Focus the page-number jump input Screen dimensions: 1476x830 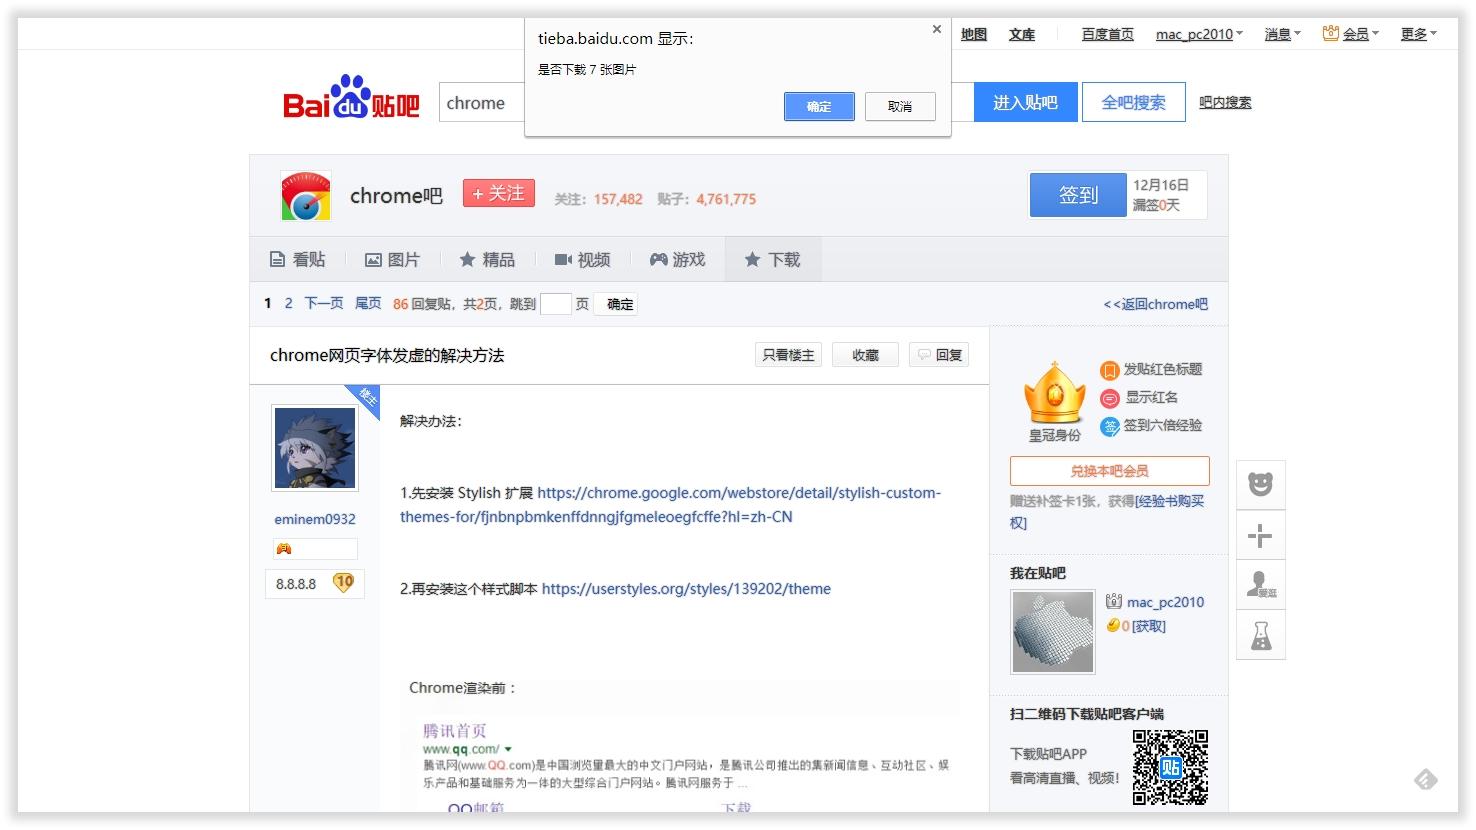[555, 304]
